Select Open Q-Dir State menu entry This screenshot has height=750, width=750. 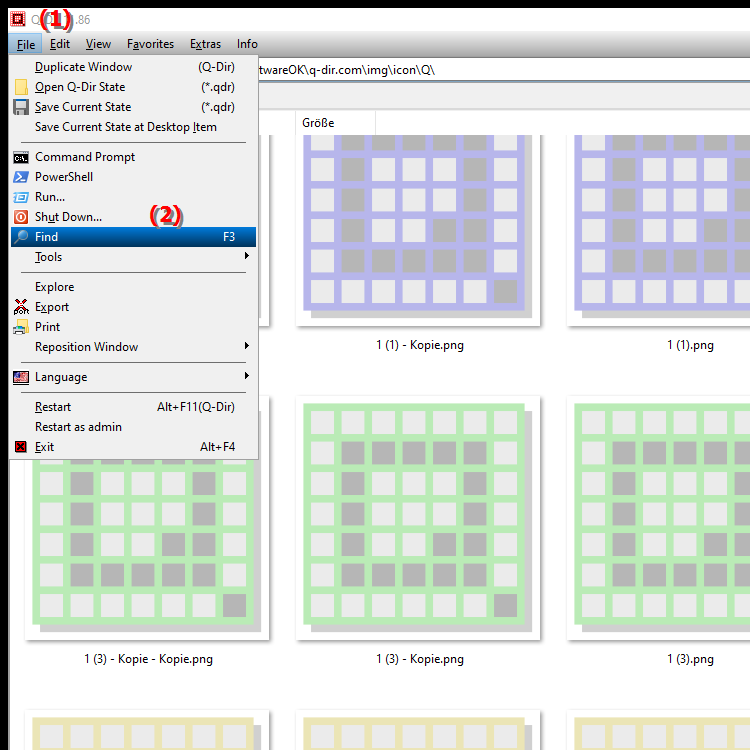click(133, 87)
